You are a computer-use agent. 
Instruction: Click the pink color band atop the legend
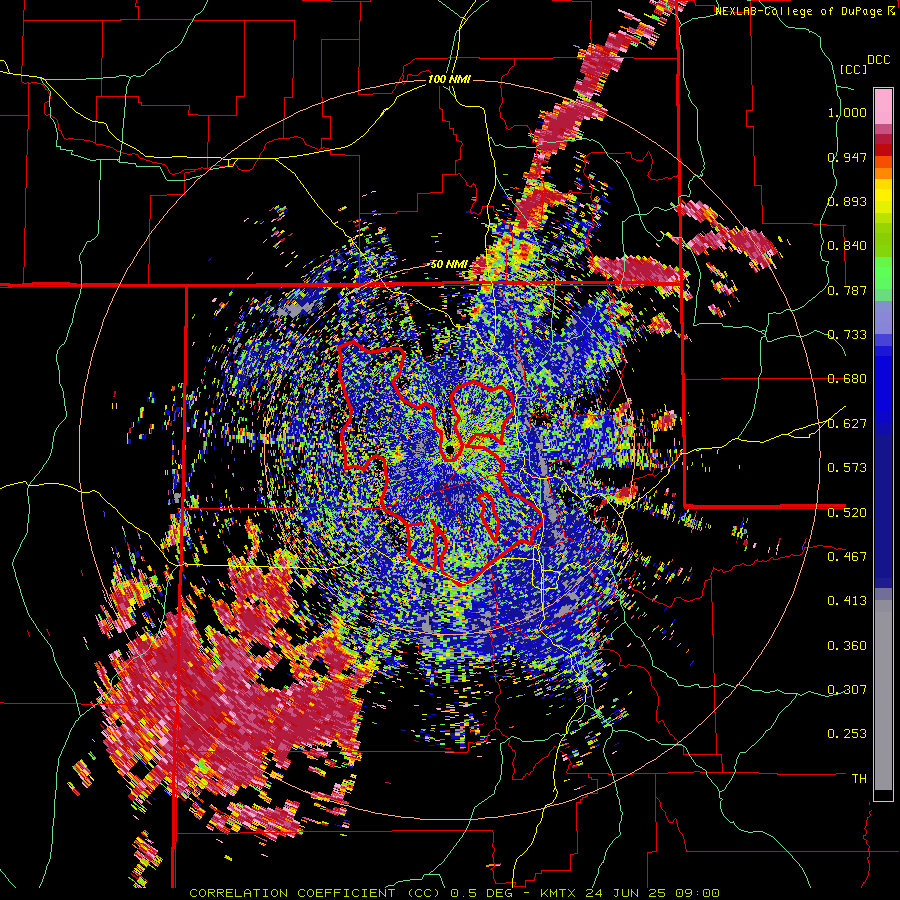click(x=883, y=106)
